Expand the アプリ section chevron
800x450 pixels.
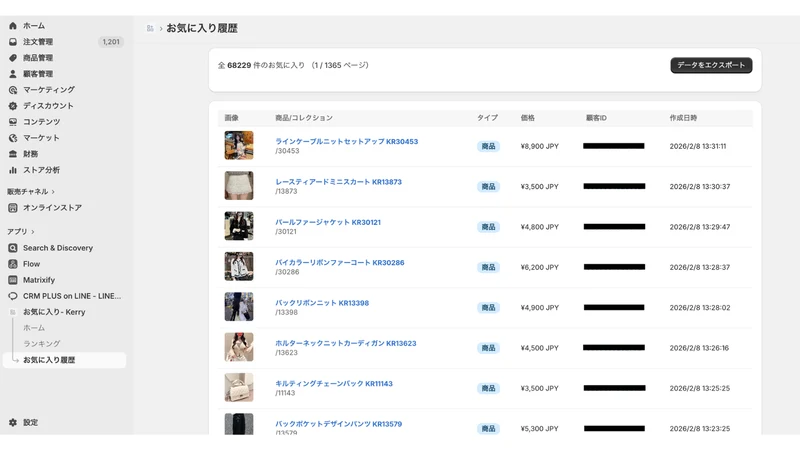pyautogui.click(x=33, y=232)
